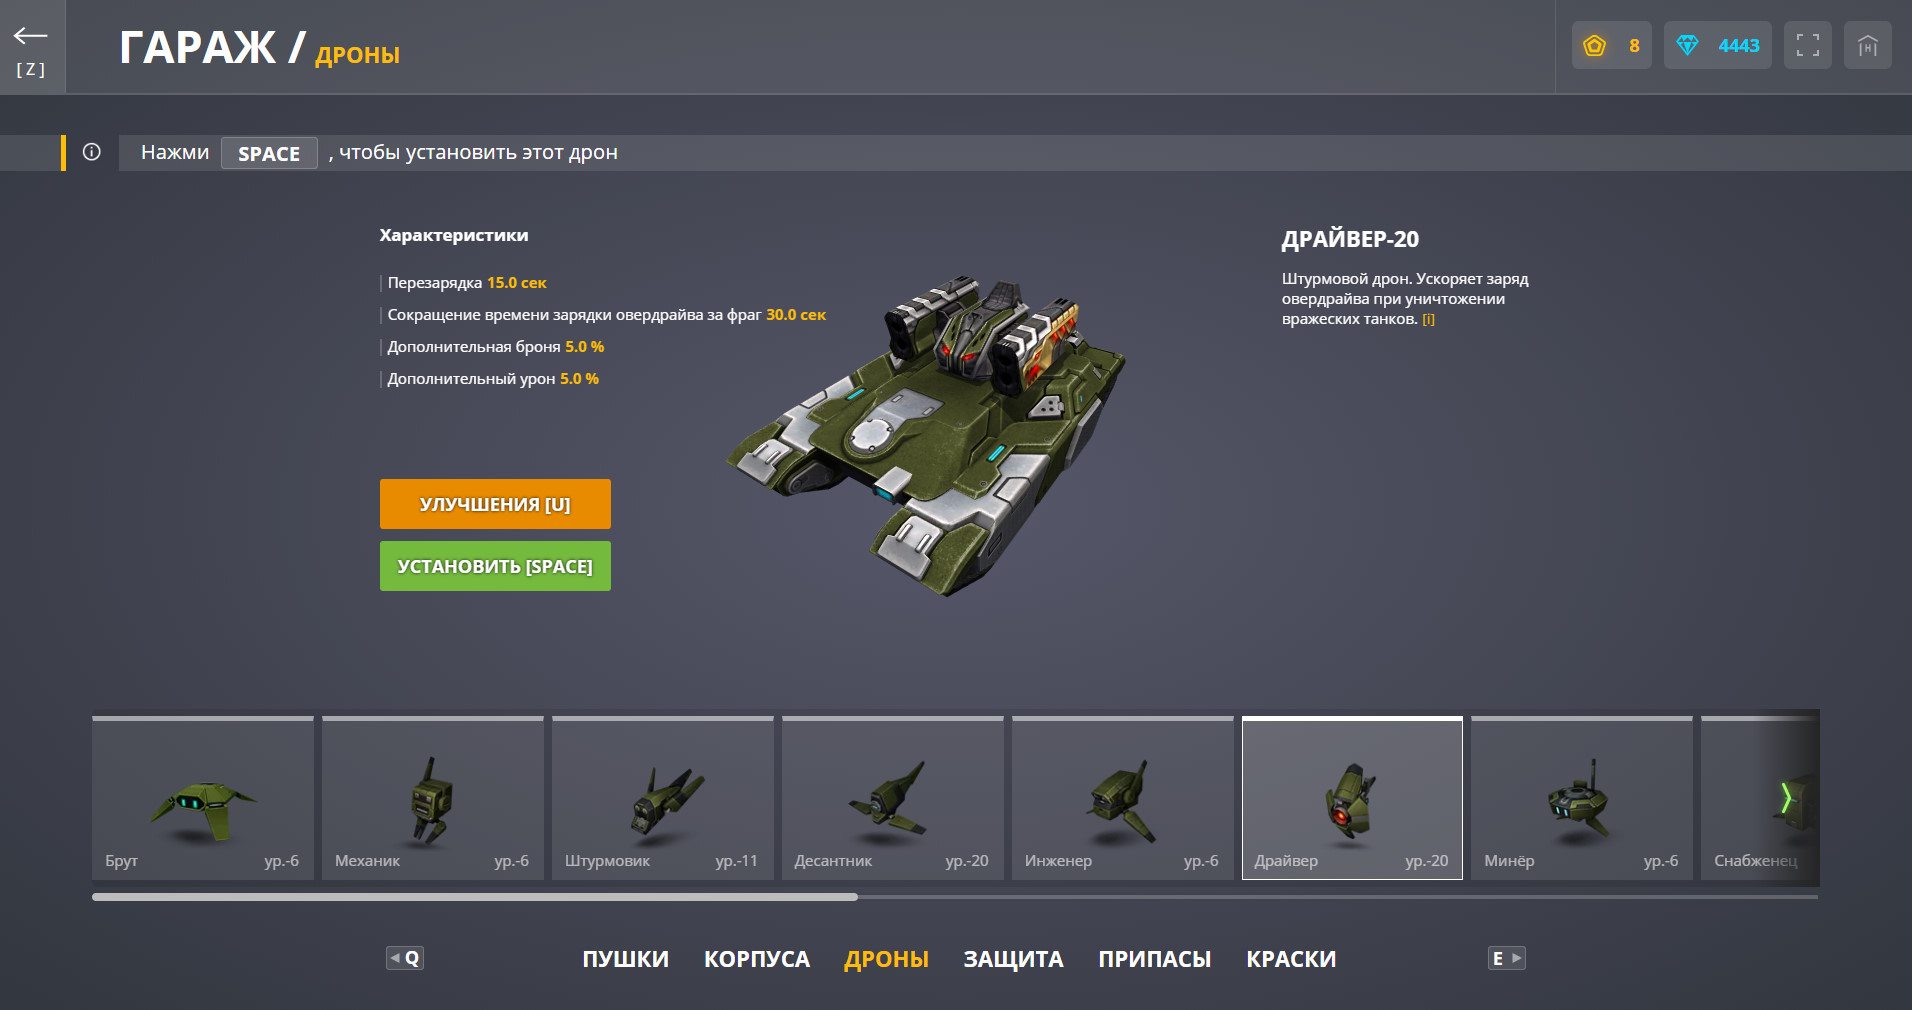Switch to the ПУШКИ tab
The height and width of the screenshot is (1010, 1912).
pyautogui.click(x=626, y=959)
